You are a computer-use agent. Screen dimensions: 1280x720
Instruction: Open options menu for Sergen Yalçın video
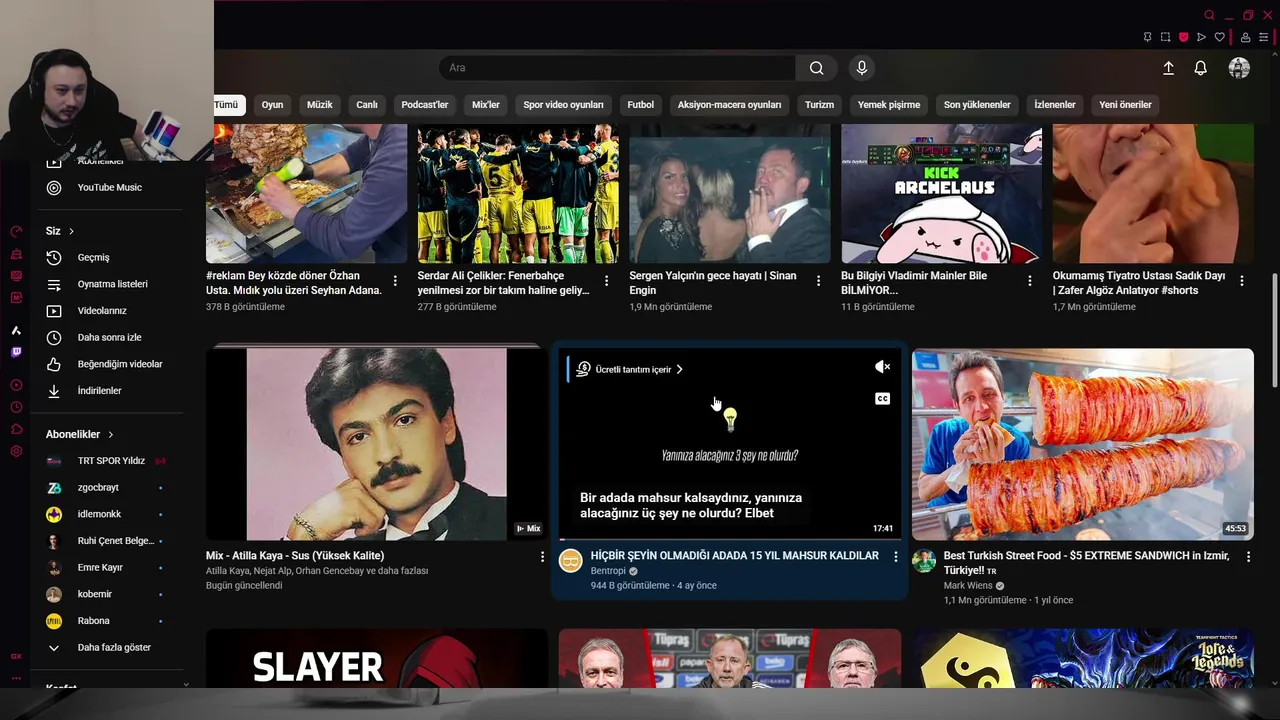(x=818, y=281)
